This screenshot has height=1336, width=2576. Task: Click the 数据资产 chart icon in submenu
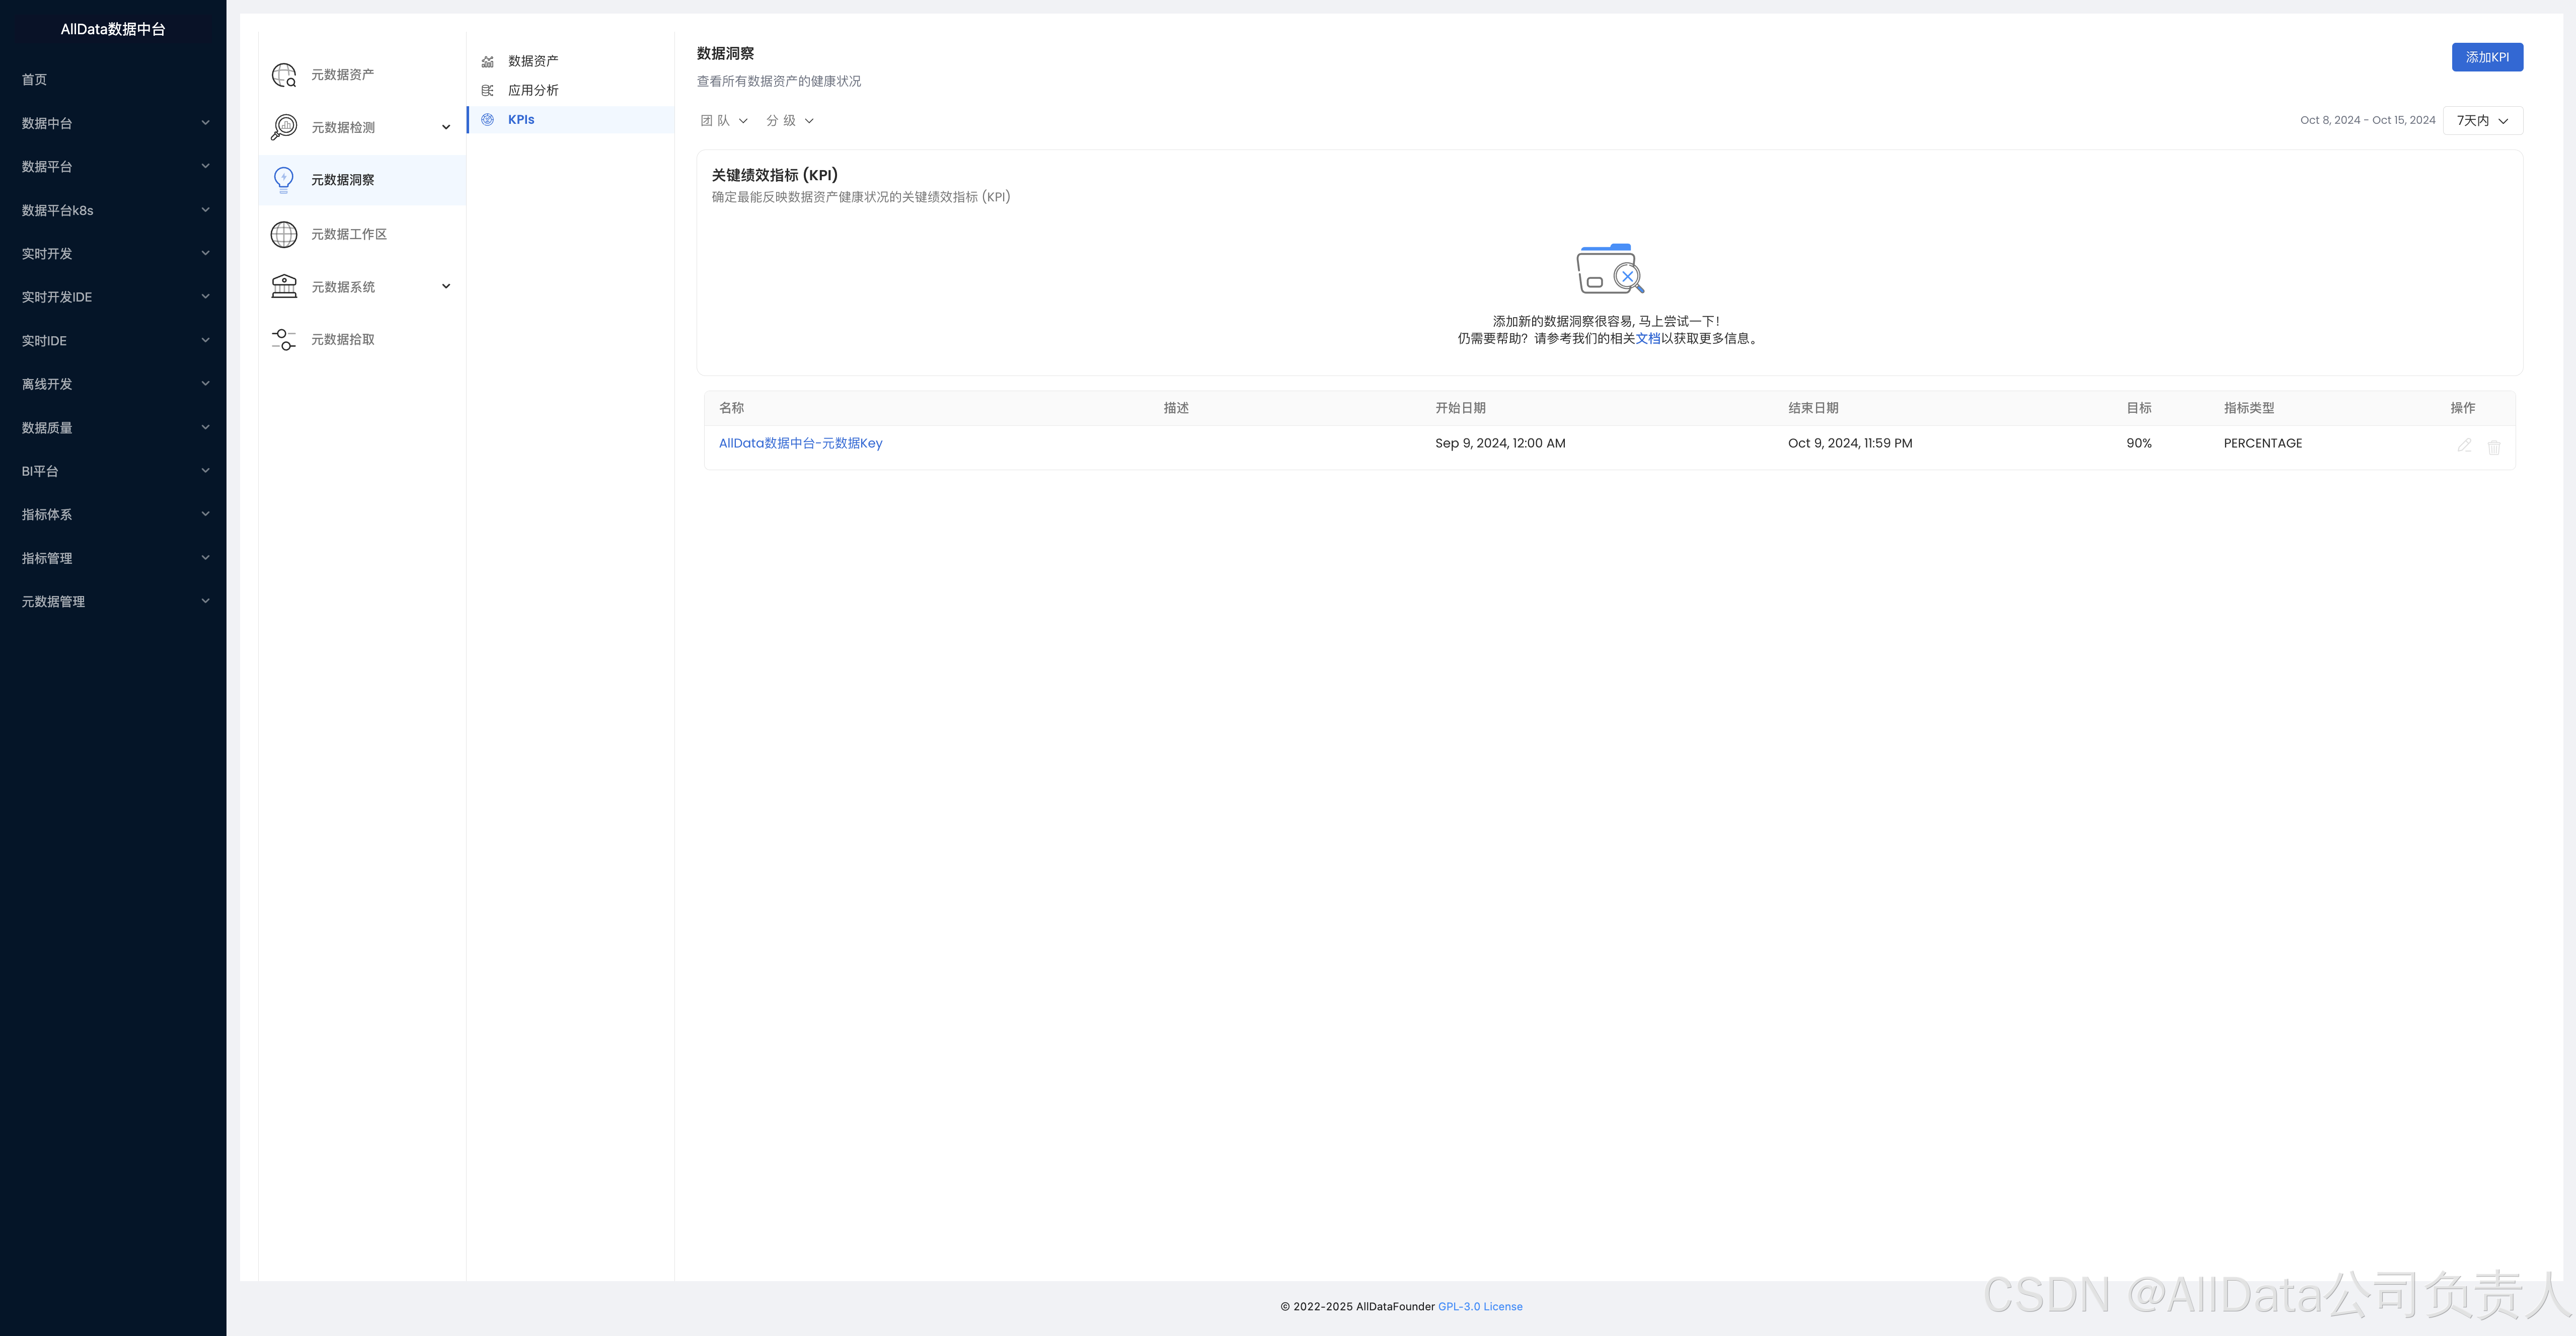[x=488, y=62]
